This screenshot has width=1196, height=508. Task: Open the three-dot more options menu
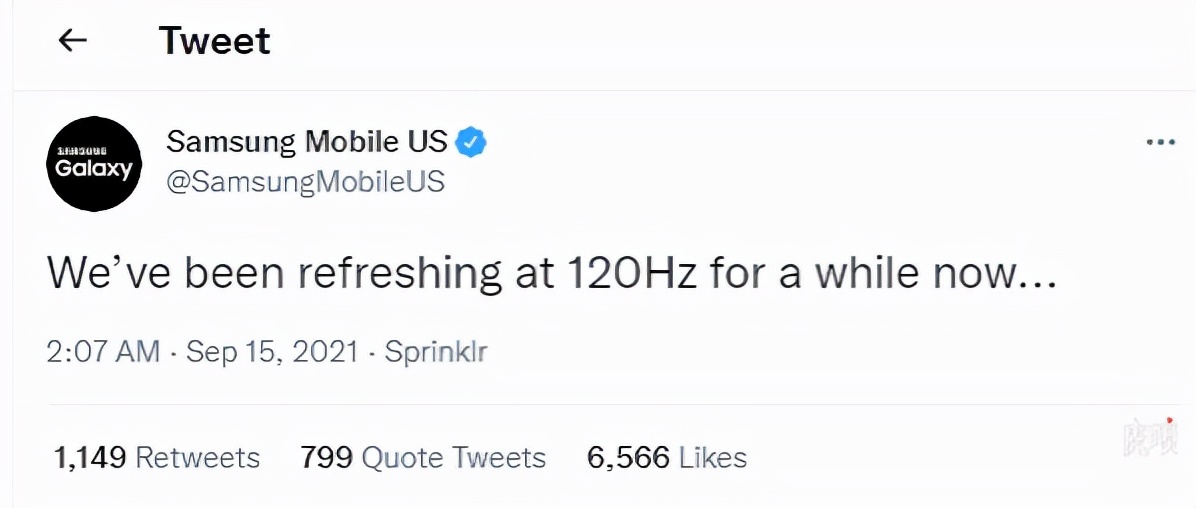click(x=1160, y=143)
